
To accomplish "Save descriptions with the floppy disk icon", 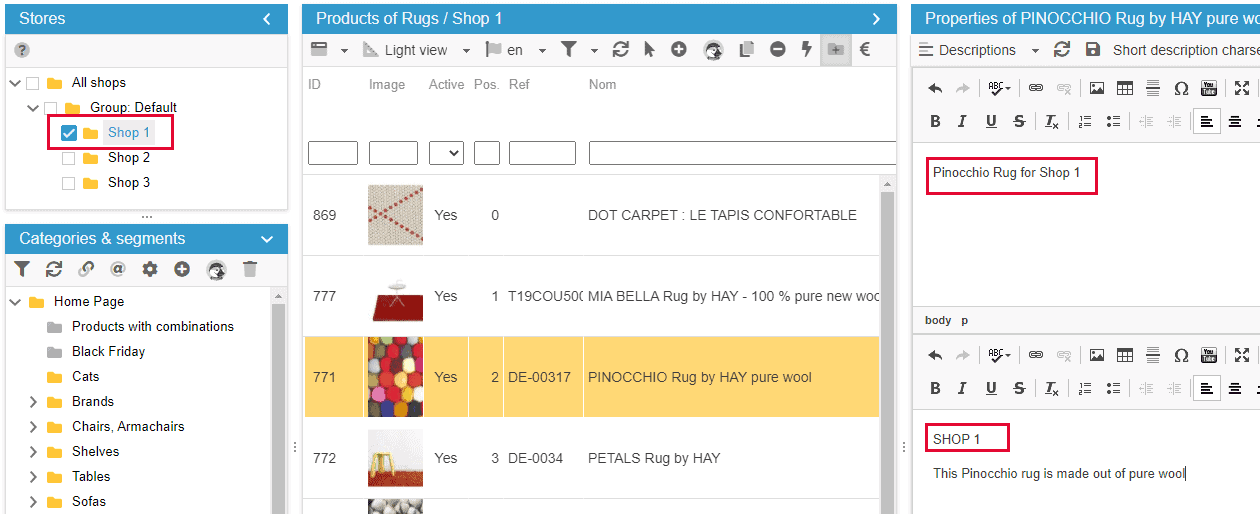I will coord(1092,50).
